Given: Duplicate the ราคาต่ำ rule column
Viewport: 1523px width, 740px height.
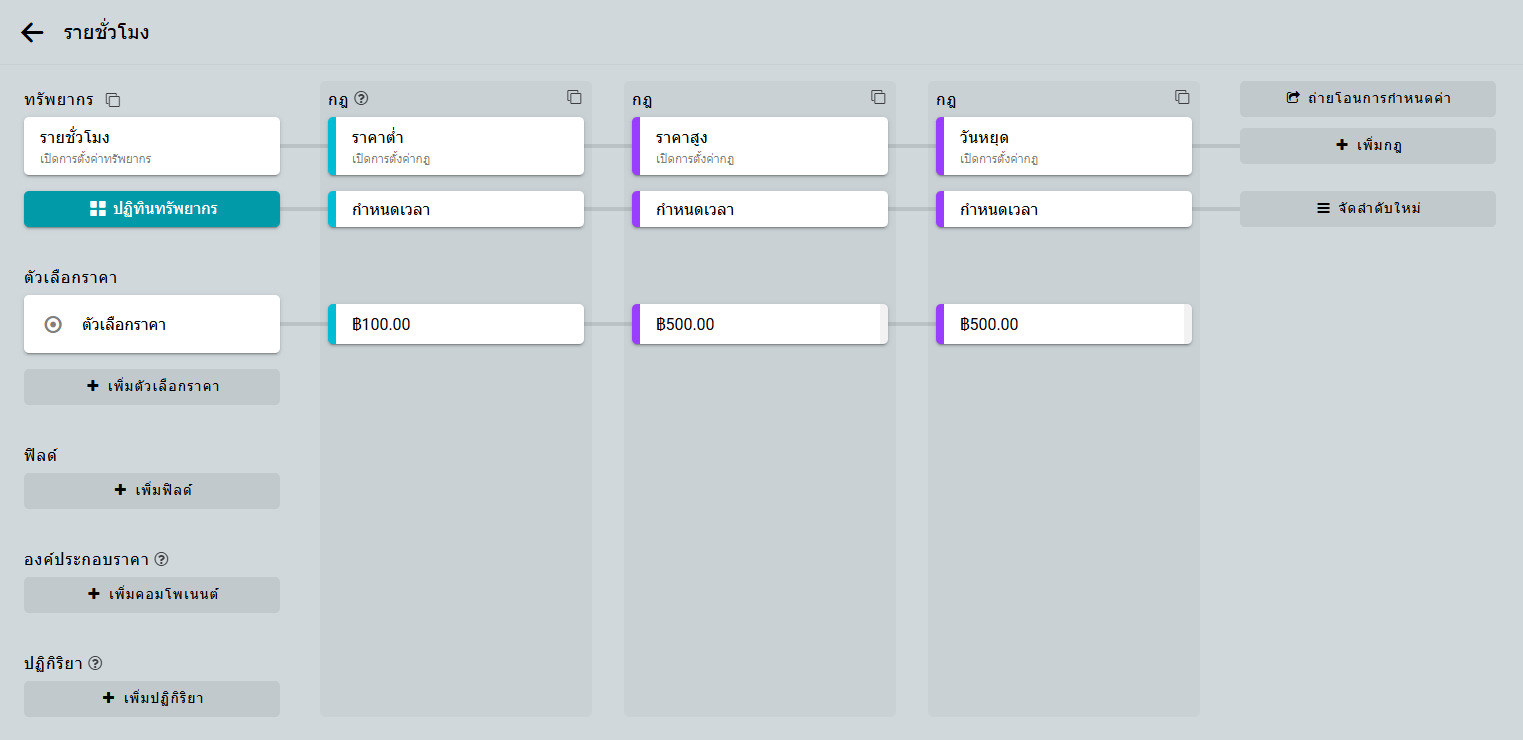Looking at the screenshot, I should tap(574, 97).
